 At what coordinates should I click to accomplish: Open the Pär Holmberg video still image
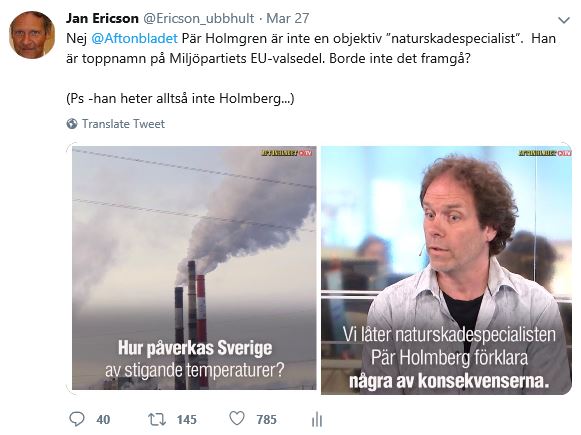pyautogui.click(x=446, y=270)
